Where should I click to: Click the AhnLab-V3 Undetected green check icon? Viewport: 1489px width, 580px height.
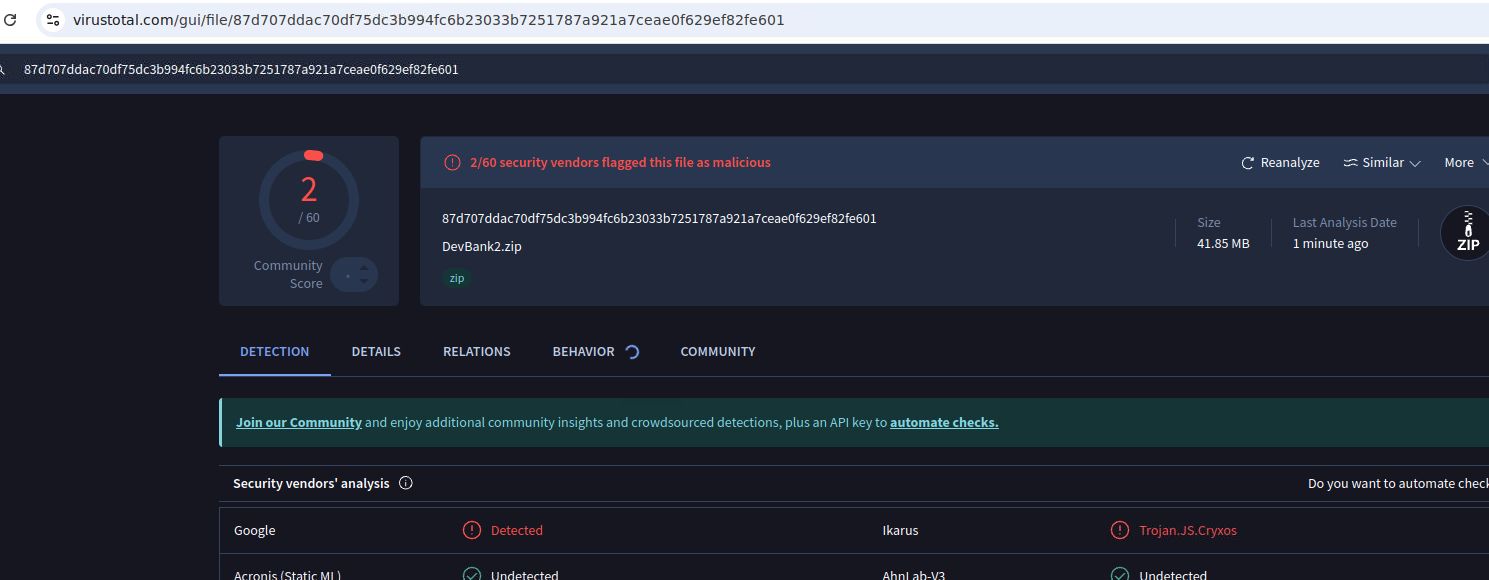click(1120, 575)
